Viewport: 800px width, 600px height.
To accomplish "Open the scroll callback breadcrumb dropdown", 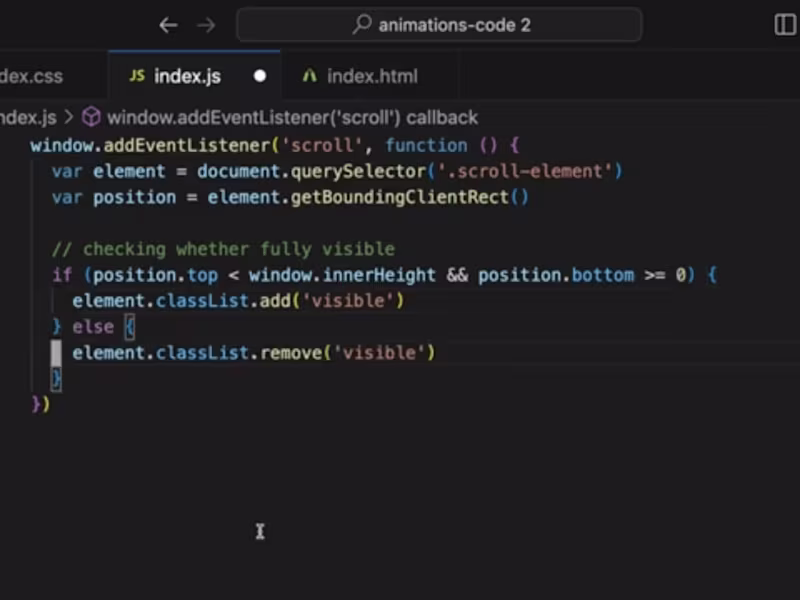I will pyautogui.click(x=292, y=118).
